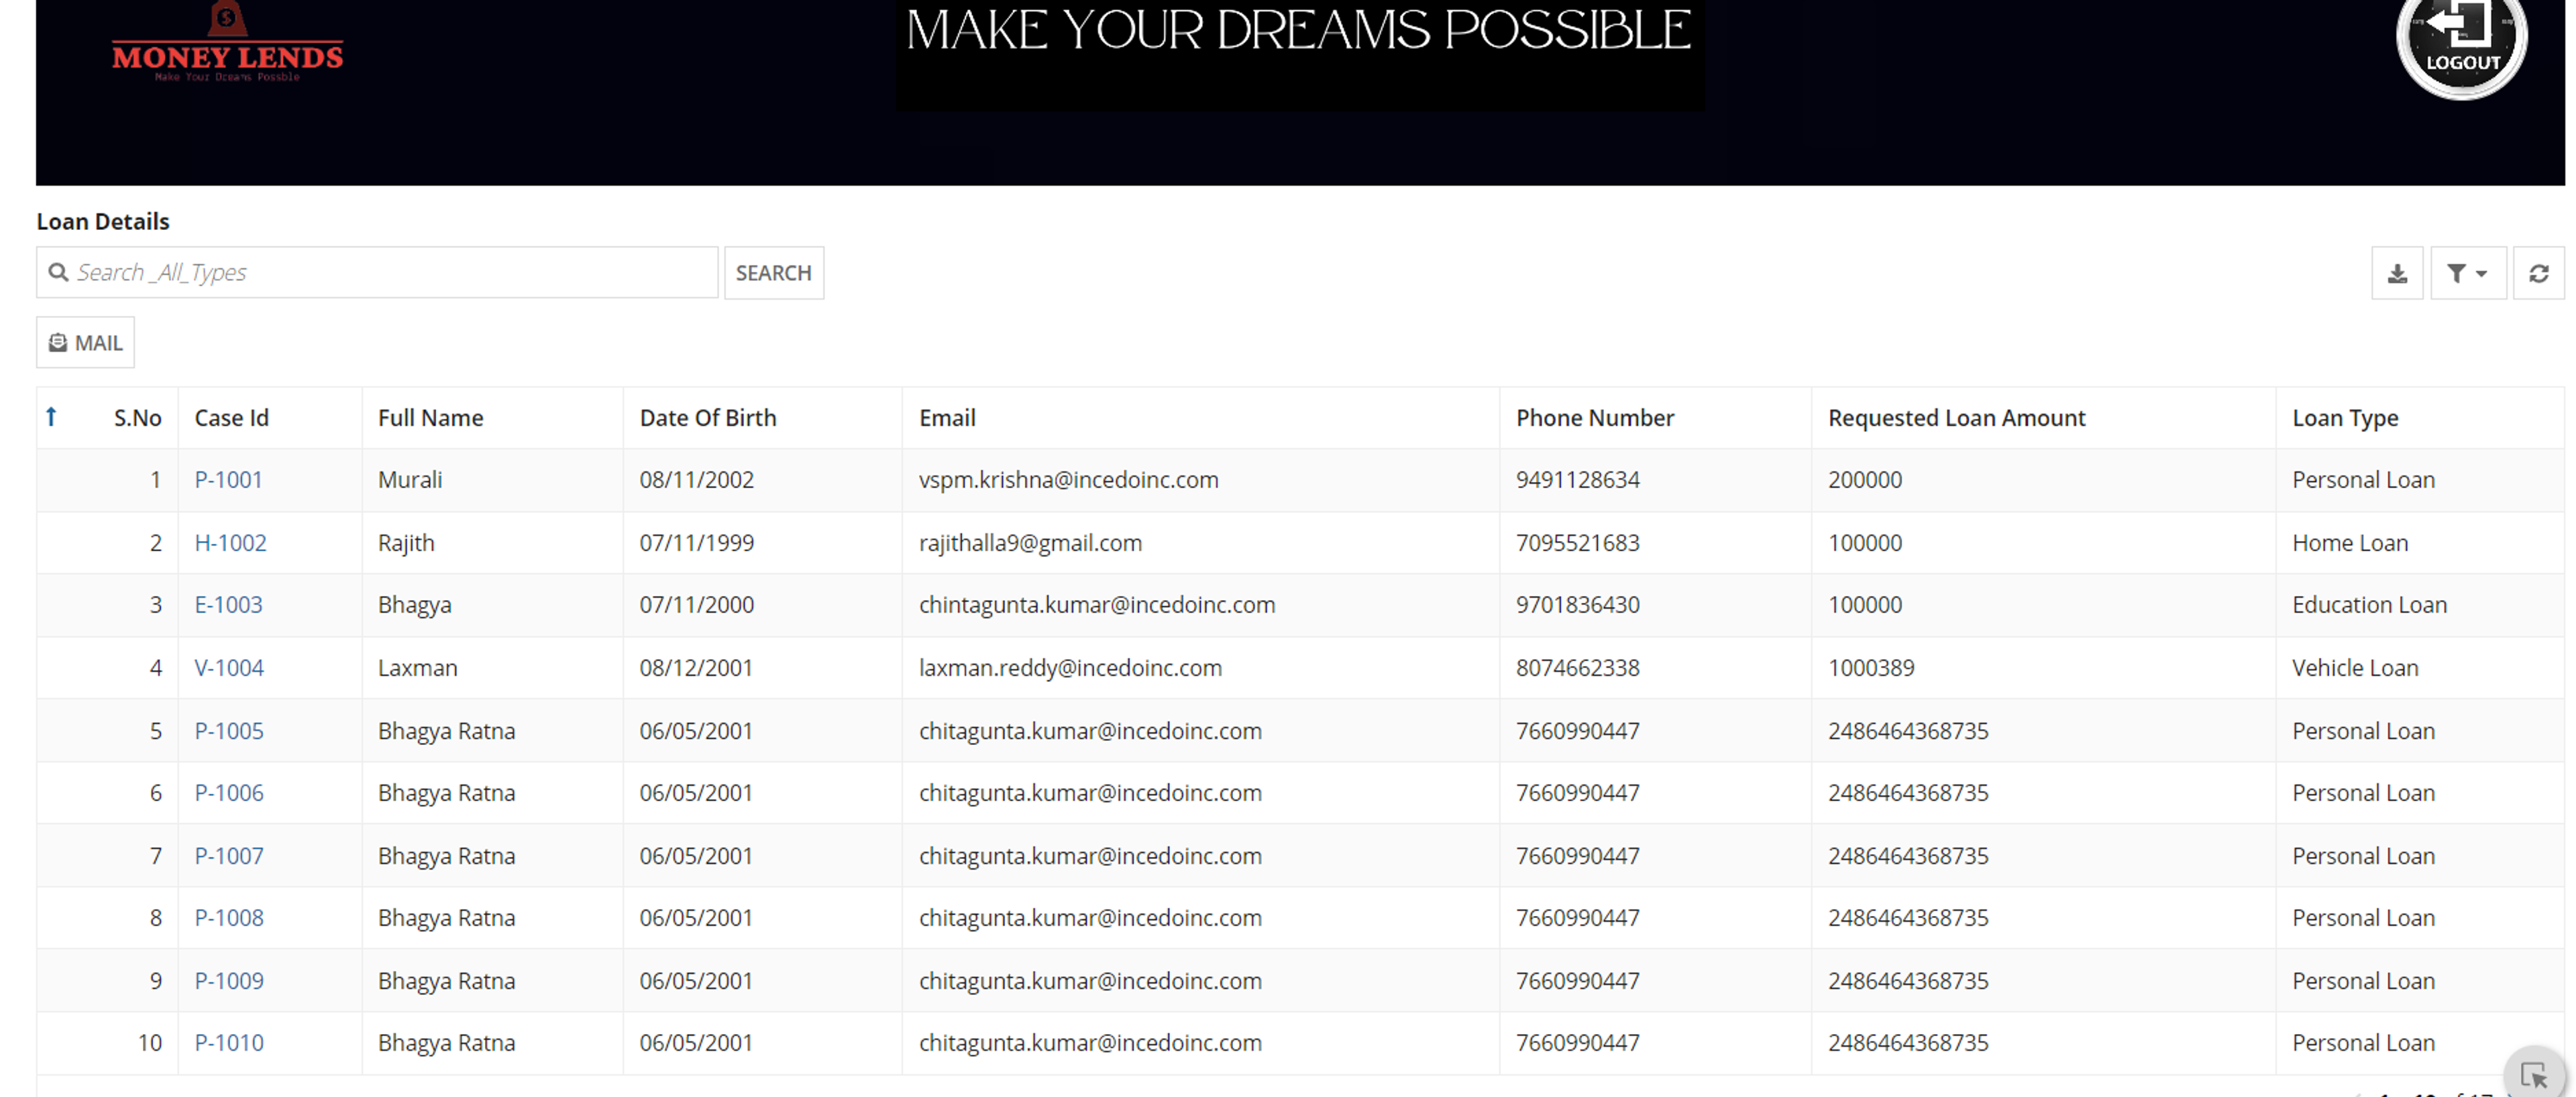Sort by S.No column header
This screenshot has width=2576, height=1097.
coord(137,418)
